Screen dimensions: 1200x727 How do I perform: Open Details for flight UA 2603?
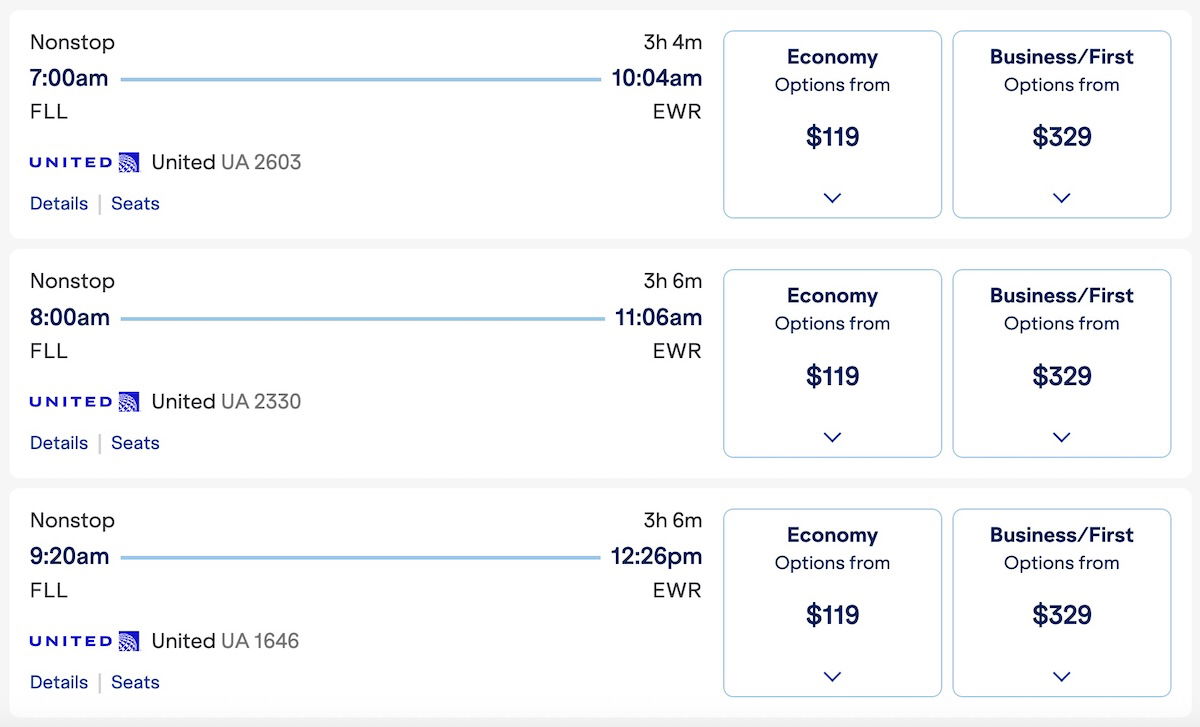coord(59,204)
